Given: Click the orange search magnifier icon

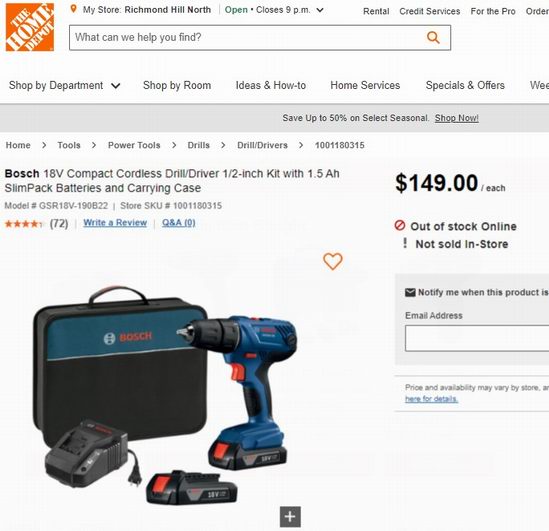Looking at the screenshot, I should (433, 37).
